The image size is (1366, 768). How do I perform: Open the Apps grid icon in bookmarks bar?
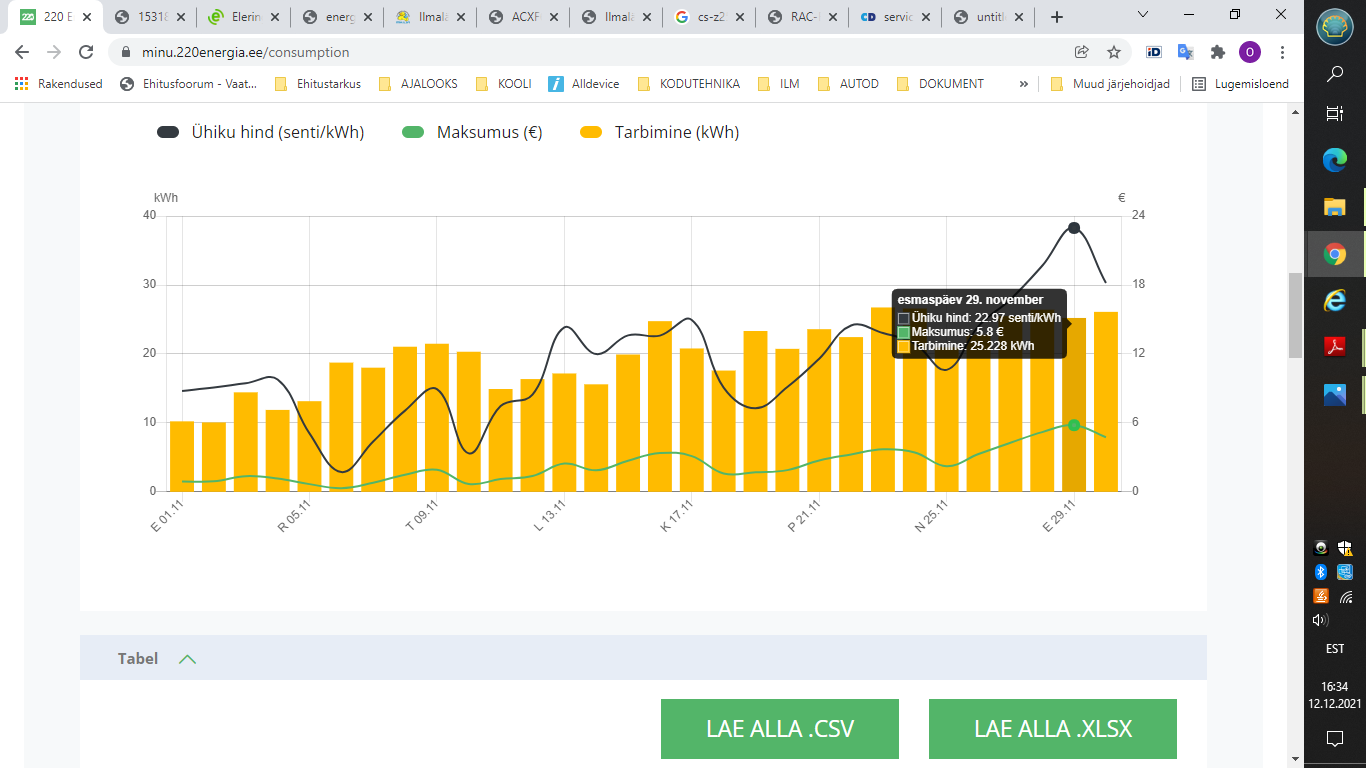point(21,84)
